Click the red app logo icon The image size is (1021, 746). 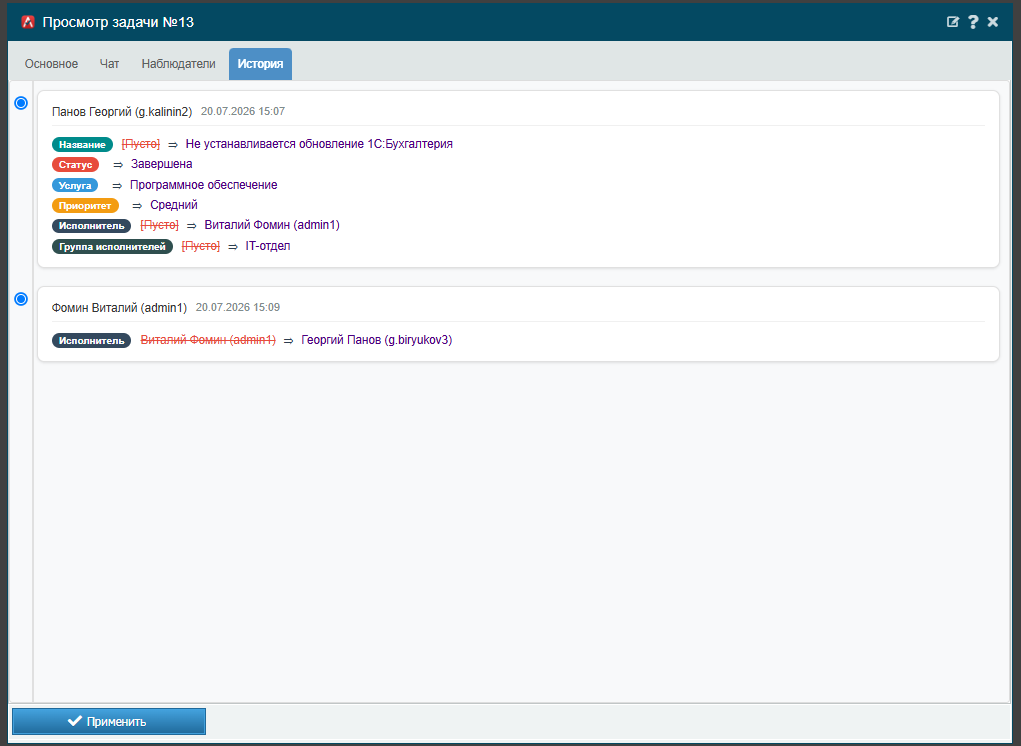coord(27,22)
